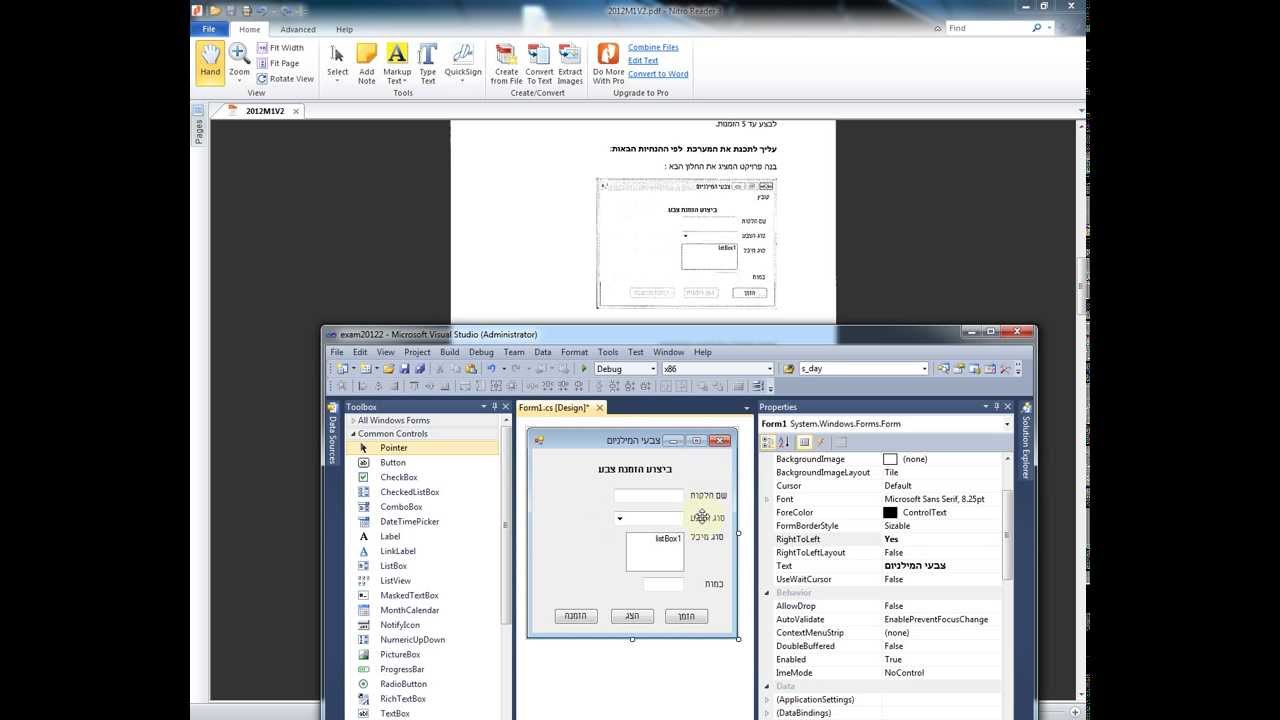Viewport: 1280px width, 720px height.
Task: Click Save All in Visual Studio toolbar
Action: 419,369
